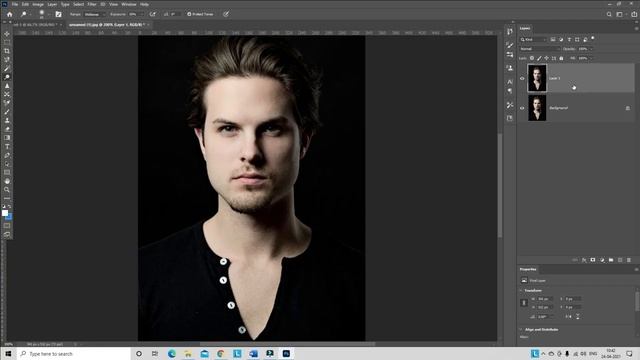The image size is (640, 360).
Task: Open search icon at top right
Action: point(609,14)
